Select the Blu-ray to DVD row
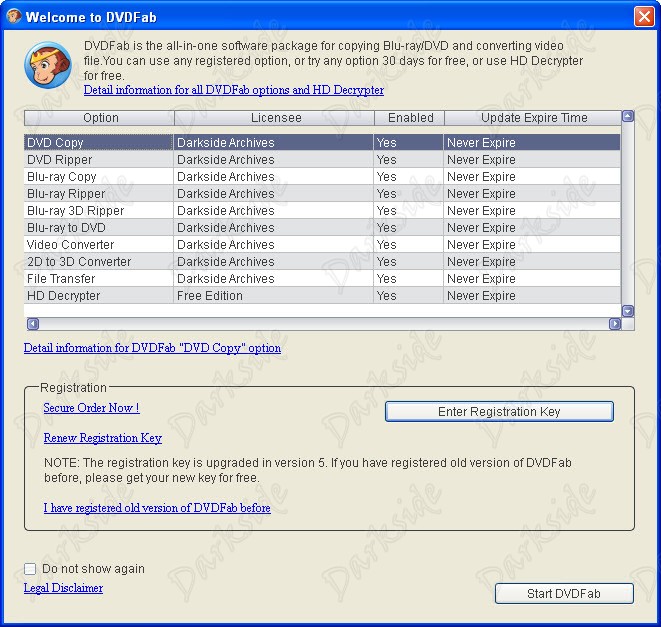 pyautogui.click(x=322, y=227)
